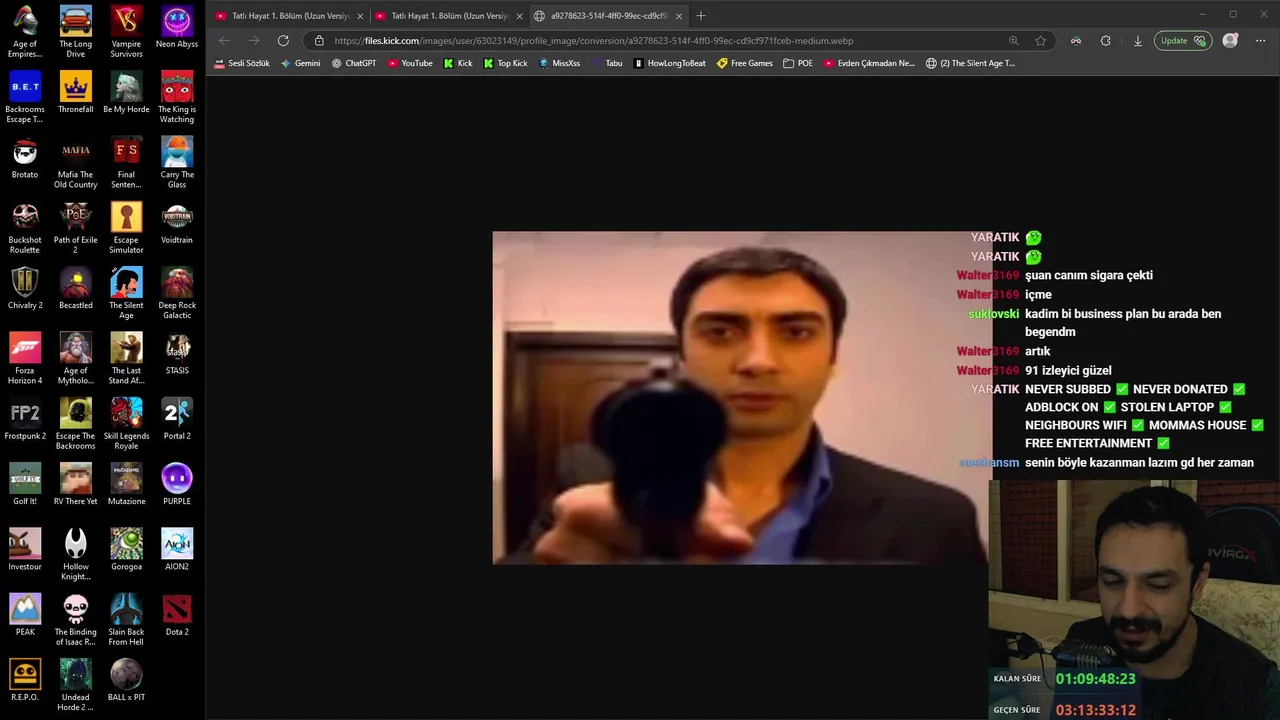Open Brotato desktop shortcut
The width and height of the screenshot is (1280, 720).
point(25,158)
